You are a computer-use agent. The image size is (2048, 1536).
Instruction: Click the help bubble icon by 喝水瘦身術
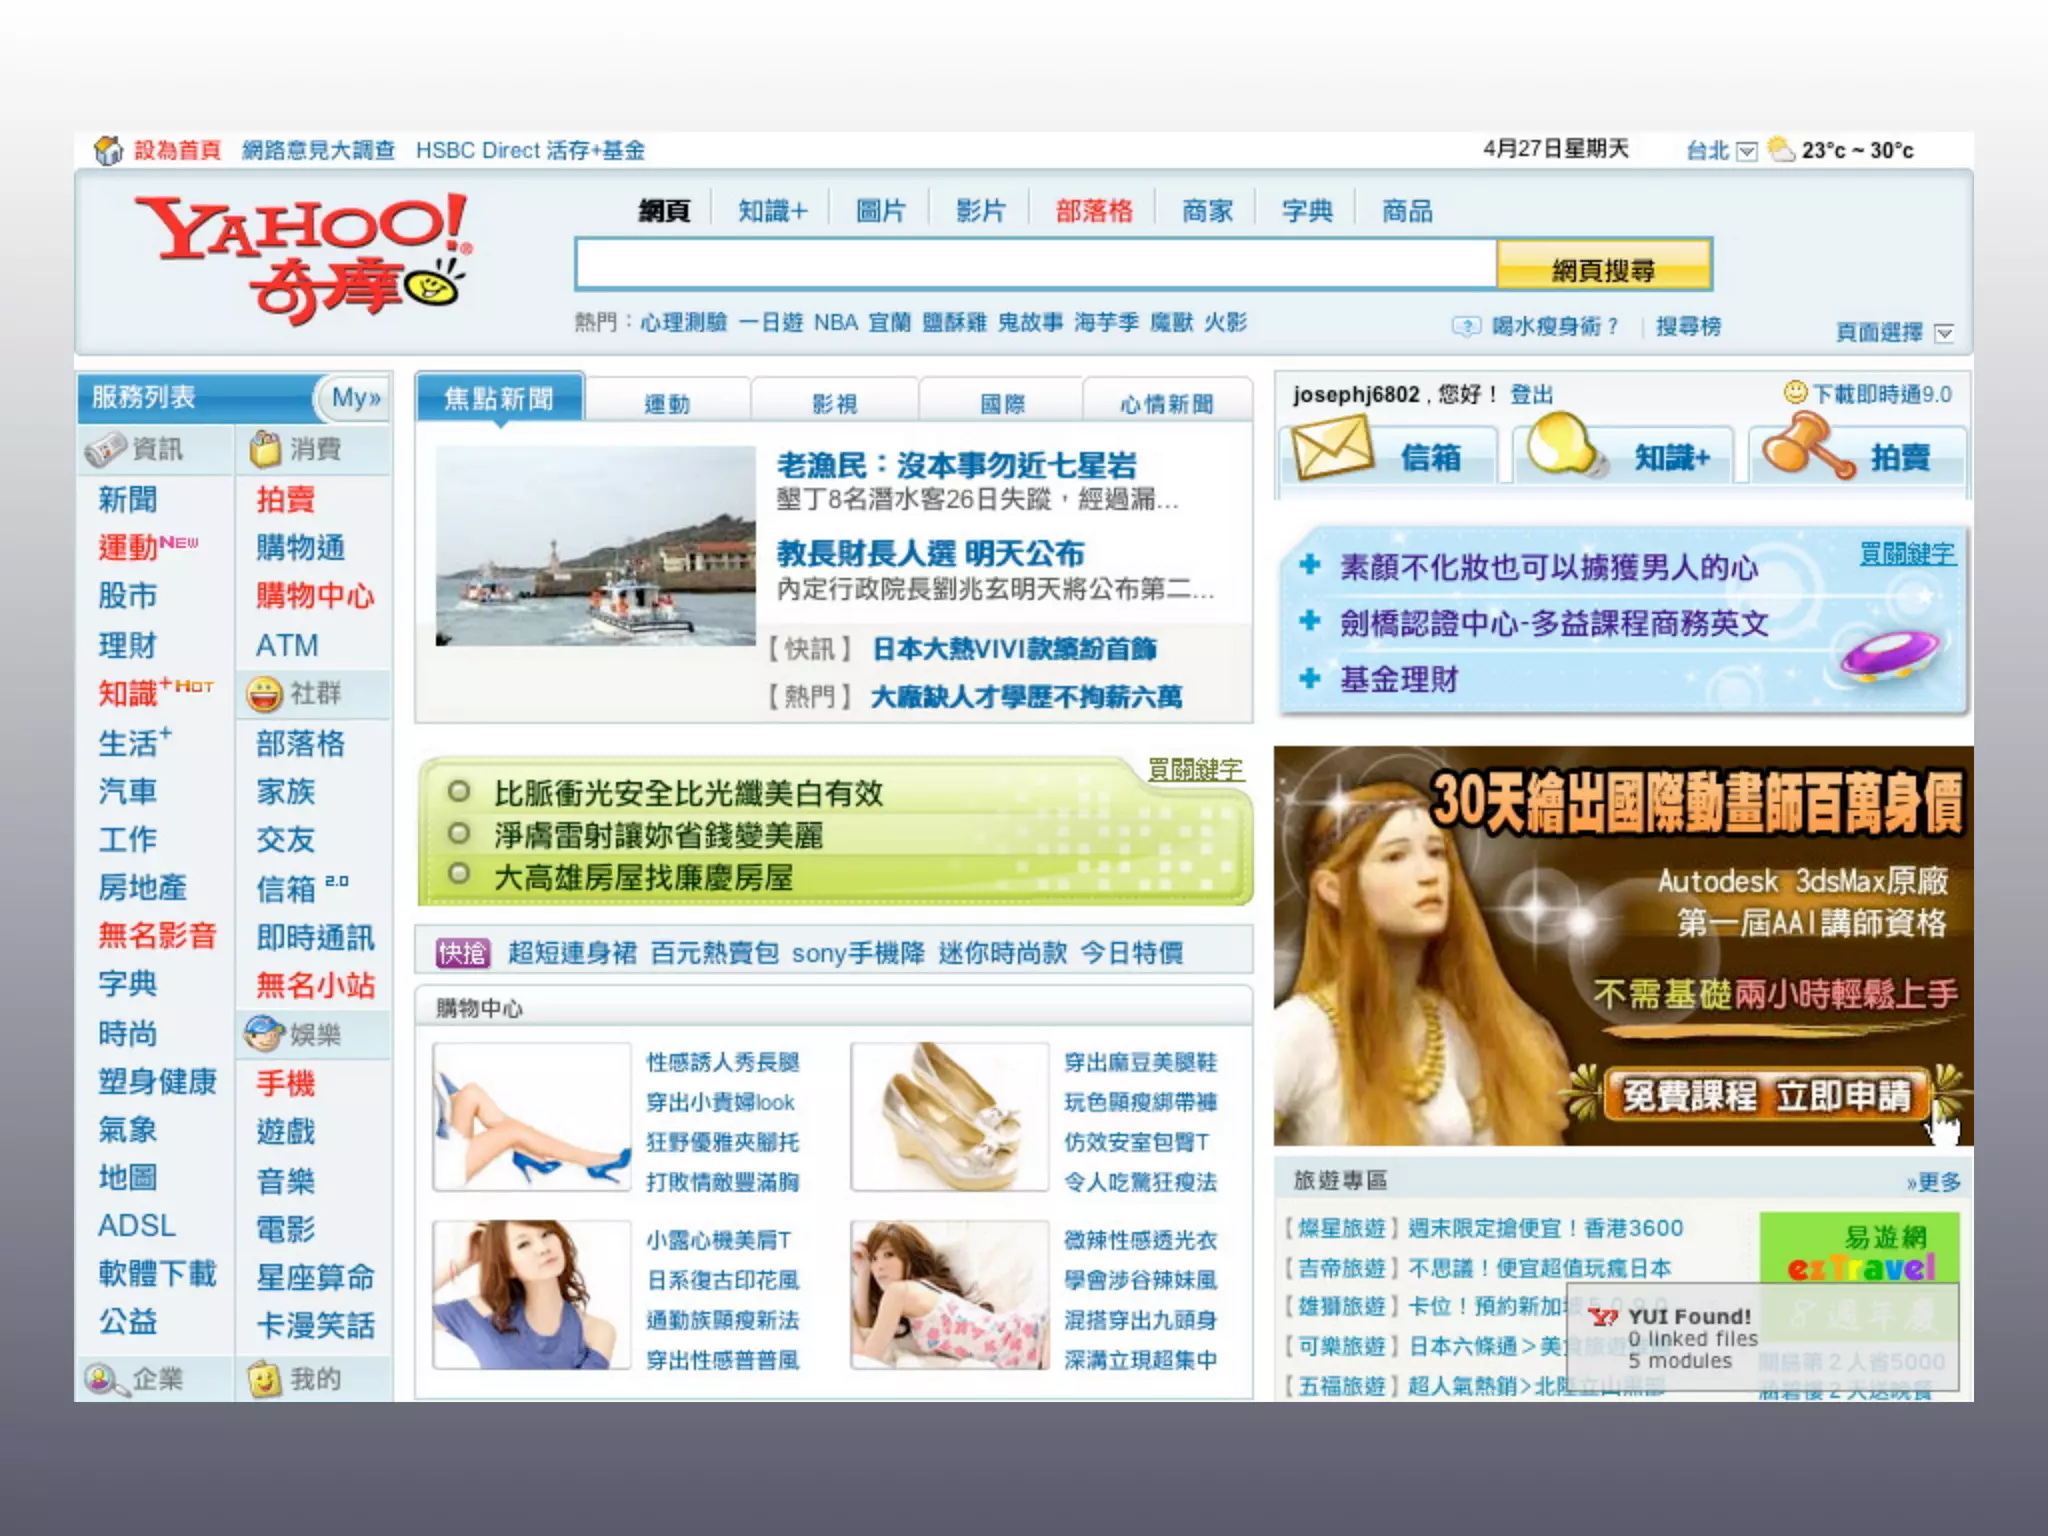click(1466, 327)
